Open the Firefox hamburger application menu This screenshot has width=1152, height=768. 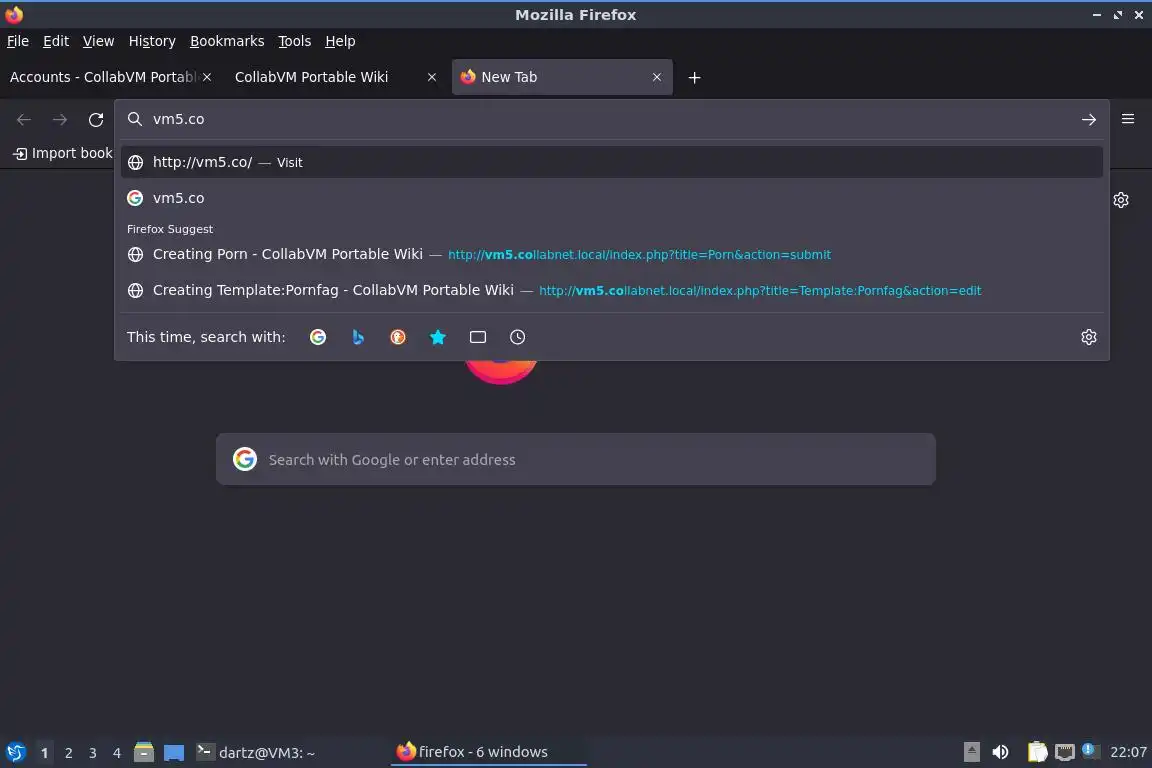[x=1128, y=119]
